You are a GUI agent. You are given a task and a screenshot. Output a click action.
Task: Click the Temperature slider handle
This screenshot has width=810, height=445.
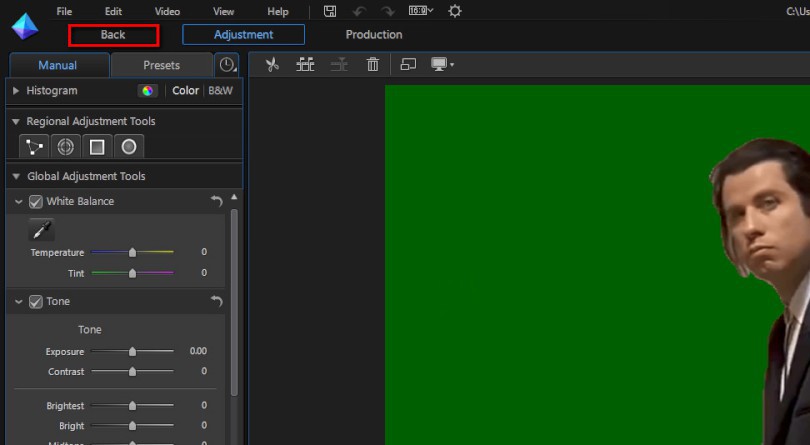pos(132,252)
